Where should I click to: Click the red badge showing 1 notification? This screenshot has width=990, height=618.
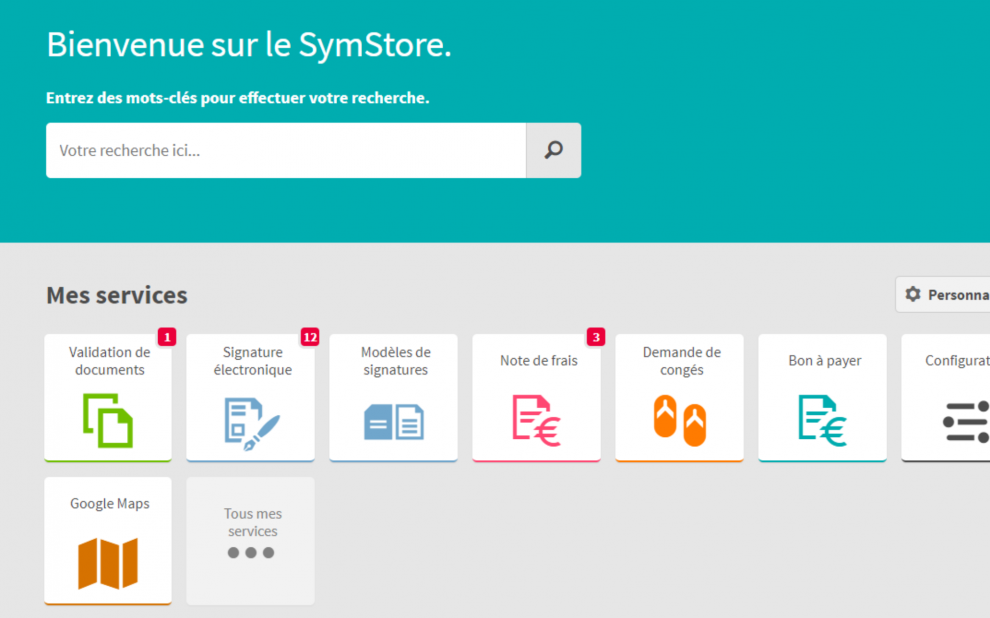167,337
